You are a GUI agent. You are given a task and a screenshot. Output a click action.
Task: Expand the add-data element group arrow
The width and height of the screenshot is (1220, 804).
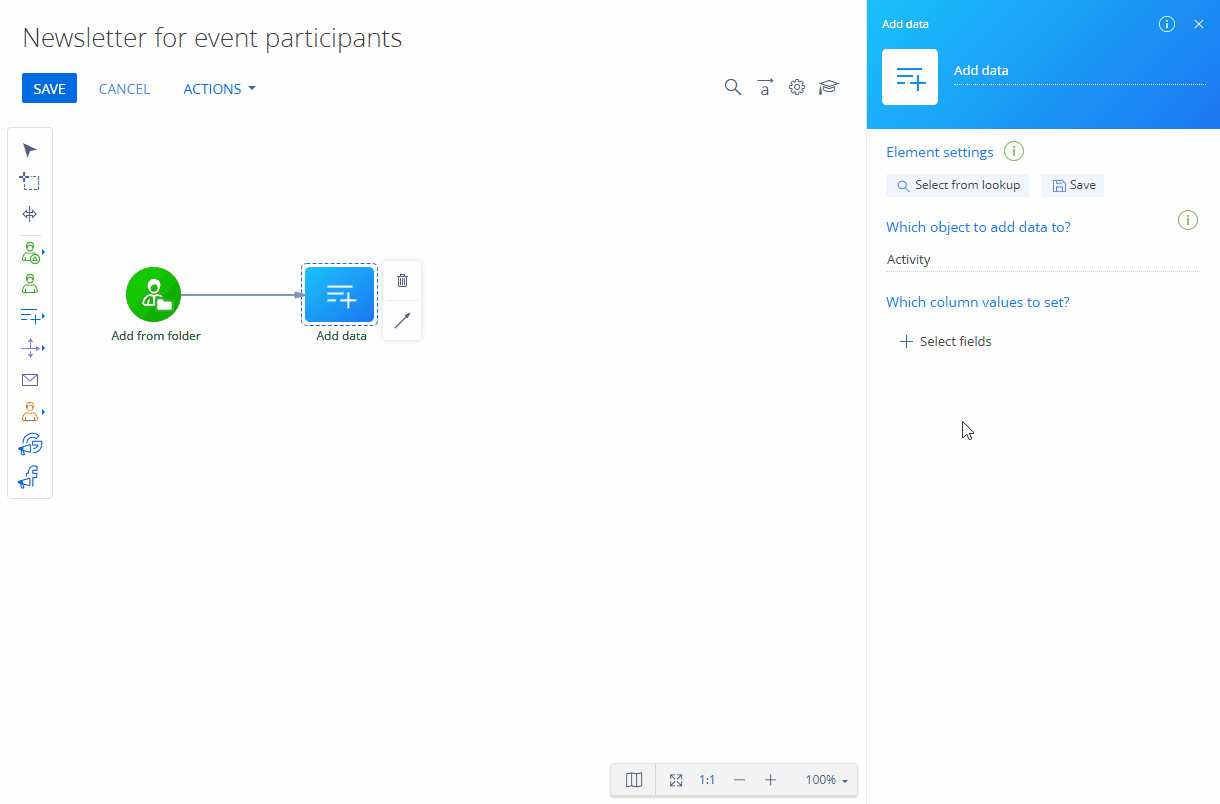click(x=43, y=316)
